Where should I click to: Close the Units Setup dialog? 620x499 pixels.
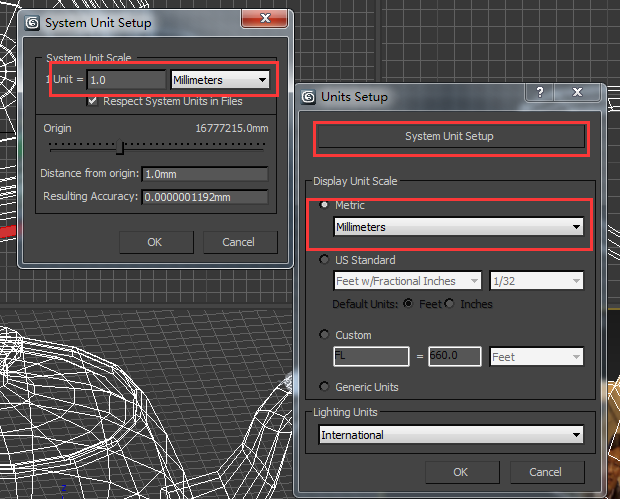[578, 92]
